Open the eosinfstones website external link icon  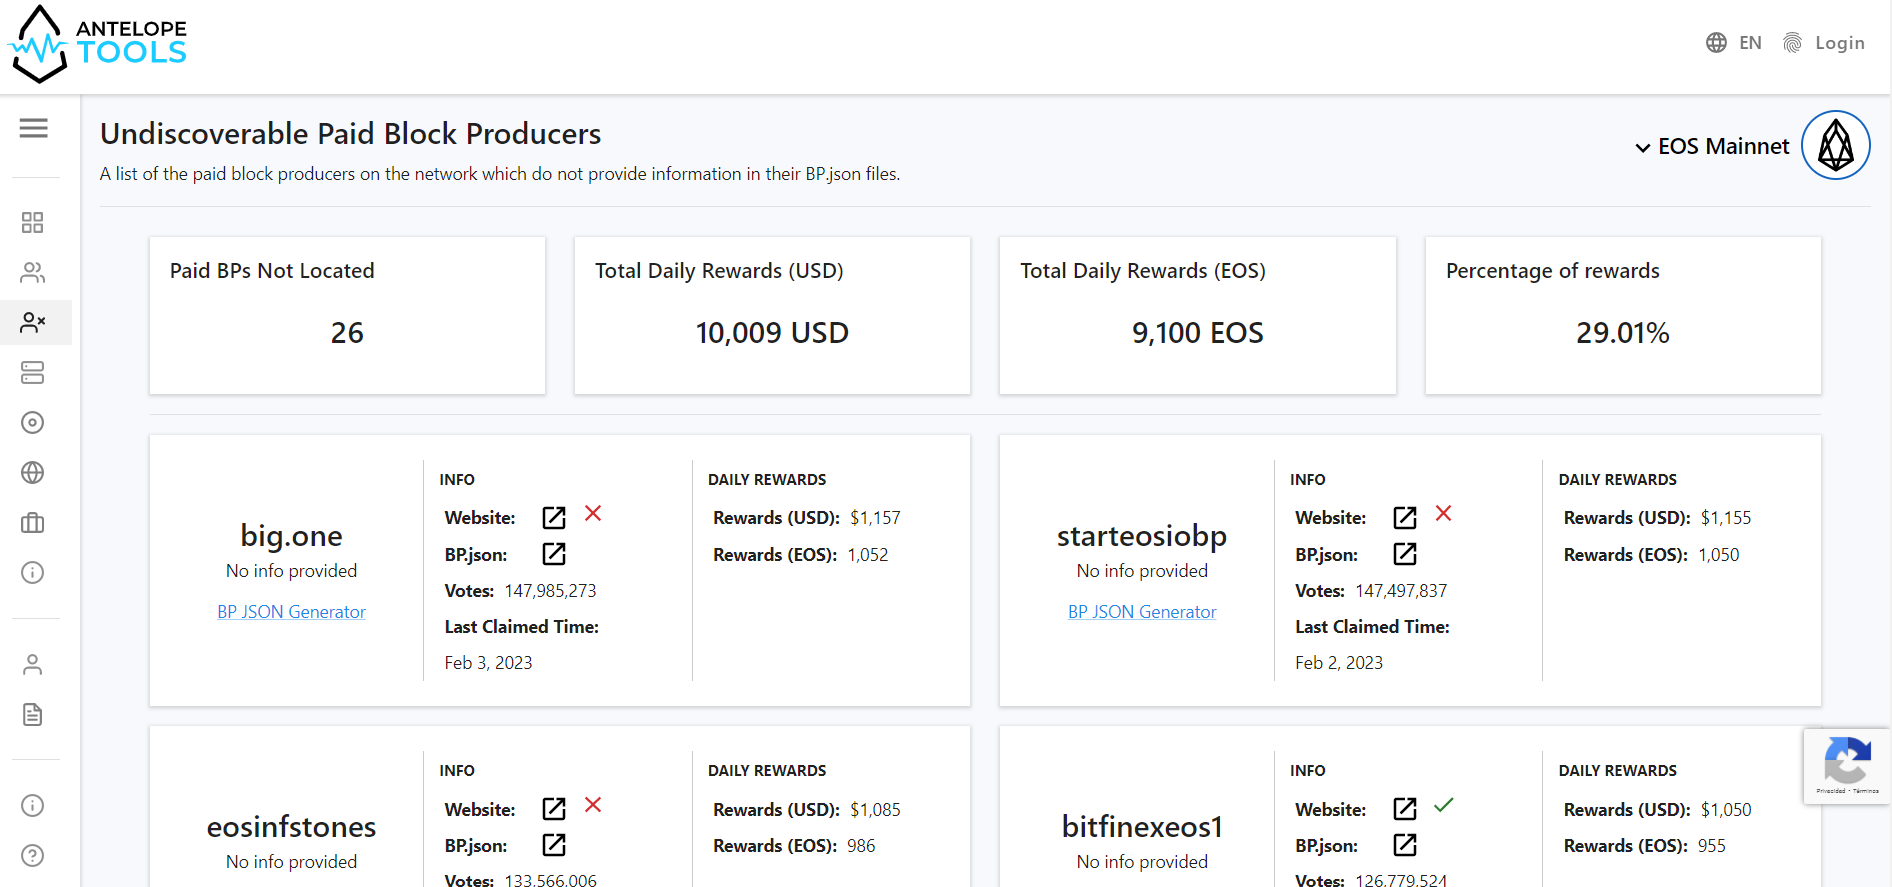[x=554, y=808]
